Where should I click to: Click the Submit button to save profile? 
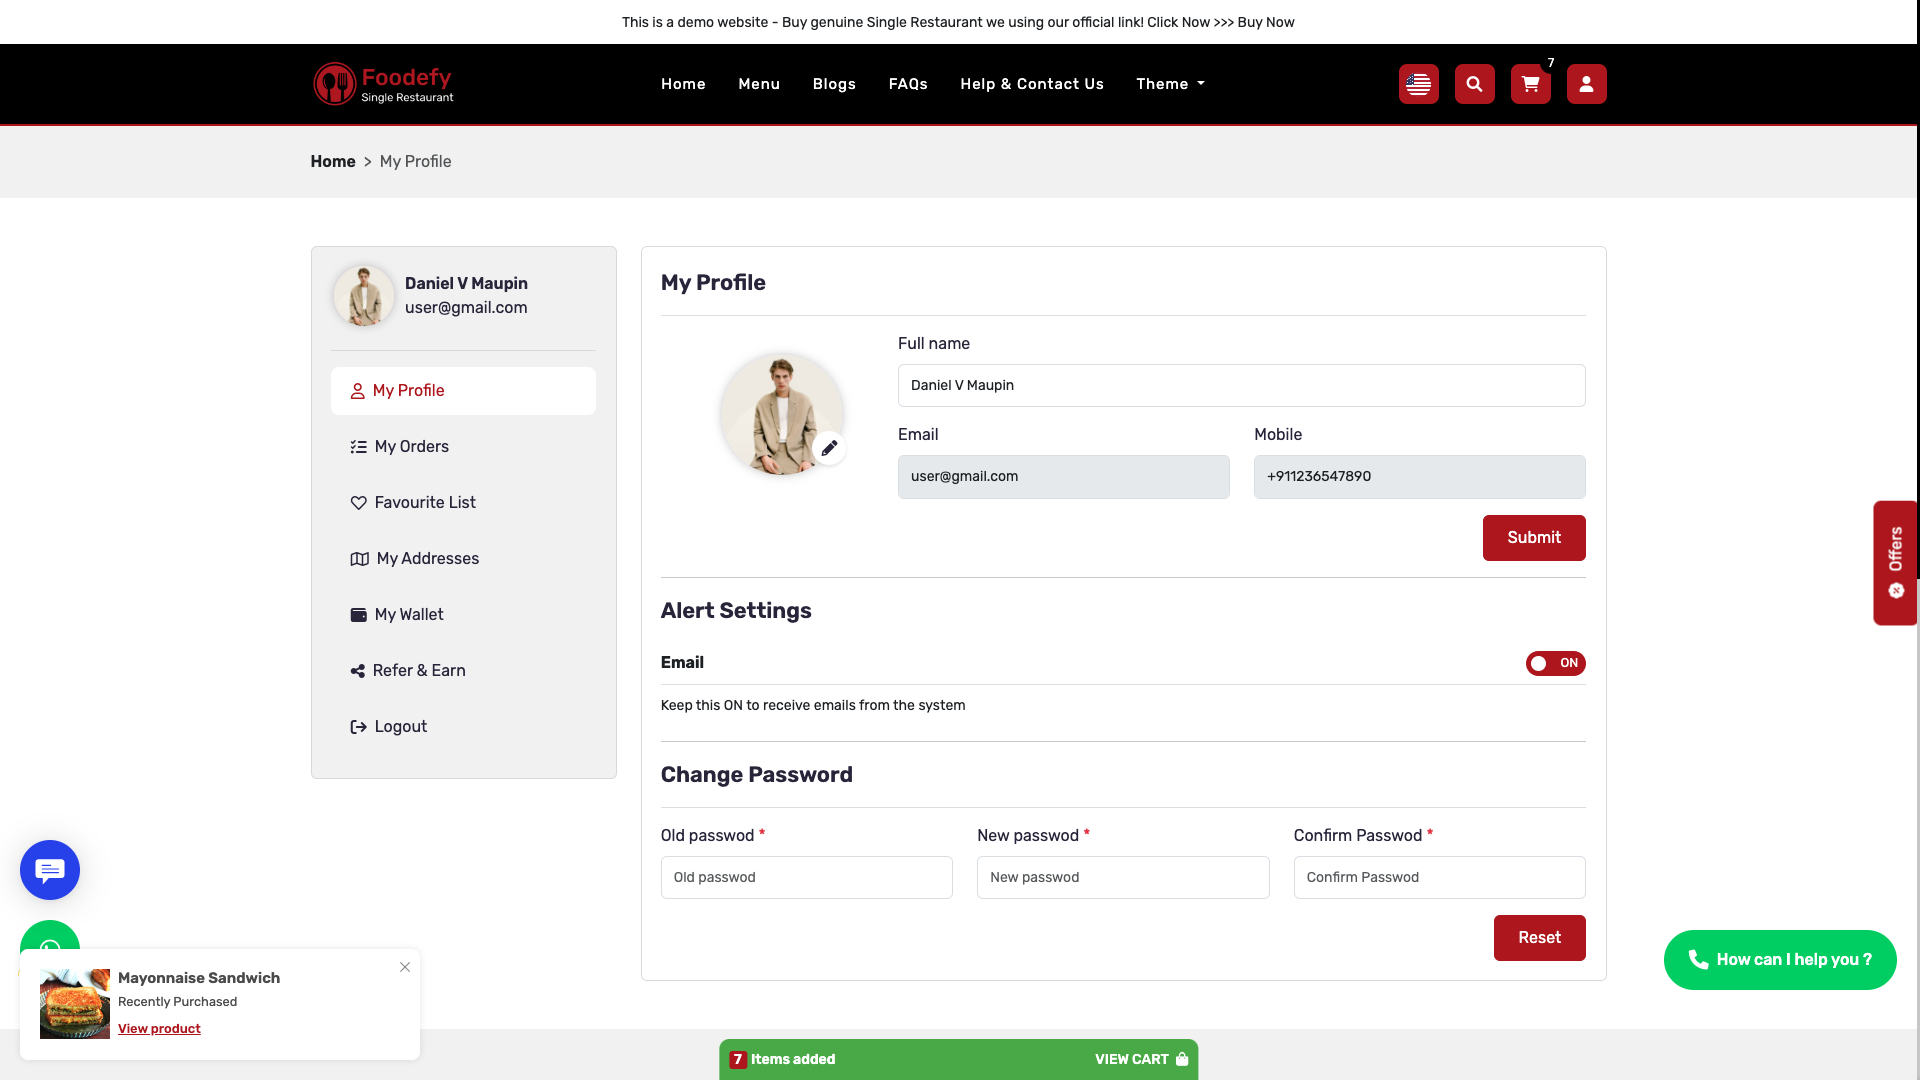(1534, 538)
